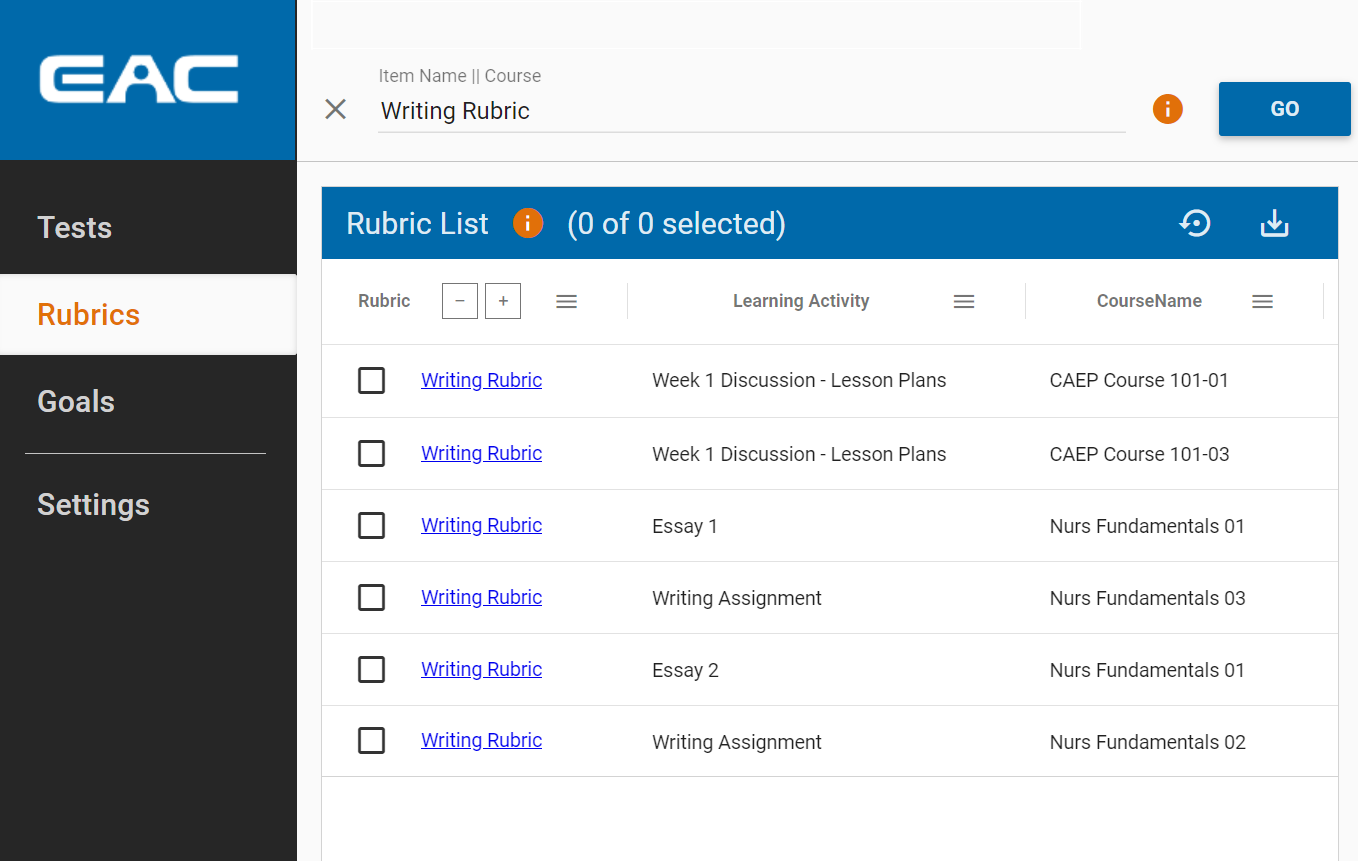This screenshot has height=861, width=1358.
Task: Select the Essay 1 rubric checkbox
Action: click(371, 525)
